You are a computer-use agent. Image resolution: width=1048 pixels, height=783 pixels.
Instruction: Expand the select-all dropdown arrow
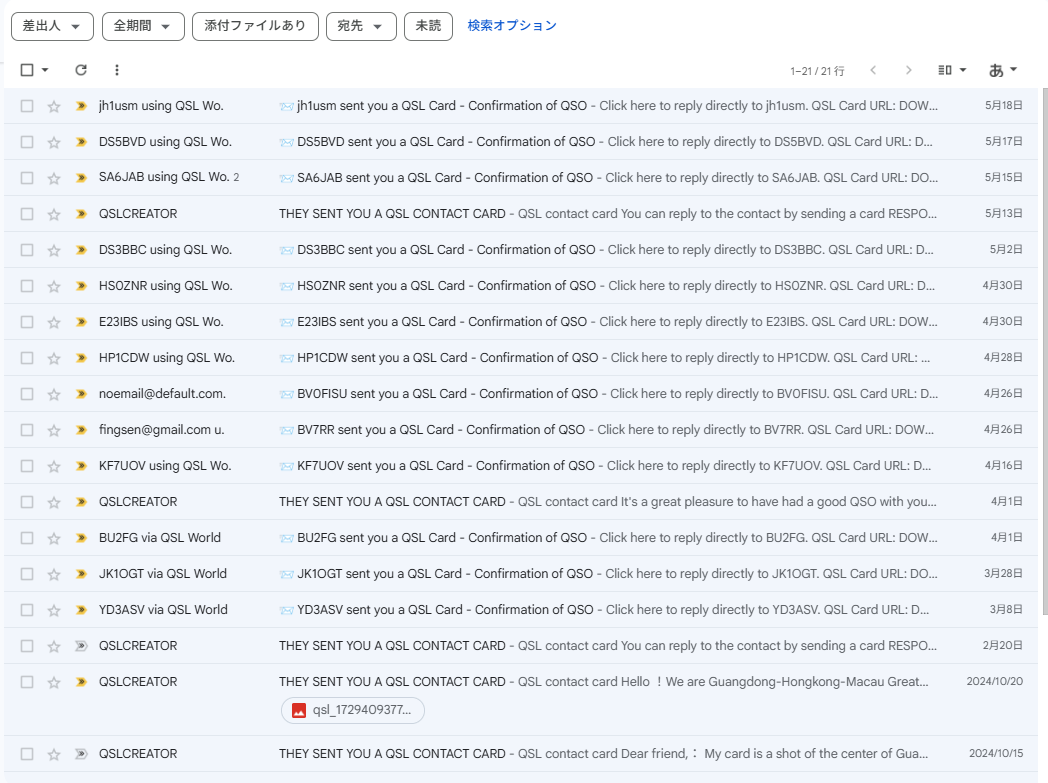click(x=45, y=70)
